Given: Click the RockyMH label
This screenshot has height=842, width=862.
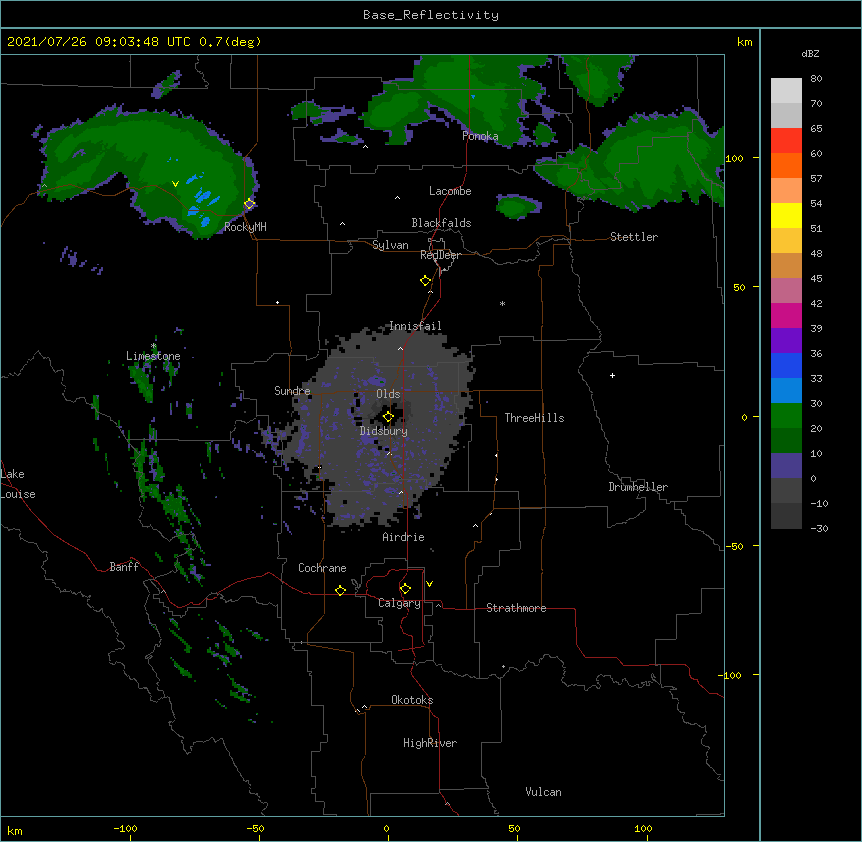Looking at the screenshot, I should 245,226.
